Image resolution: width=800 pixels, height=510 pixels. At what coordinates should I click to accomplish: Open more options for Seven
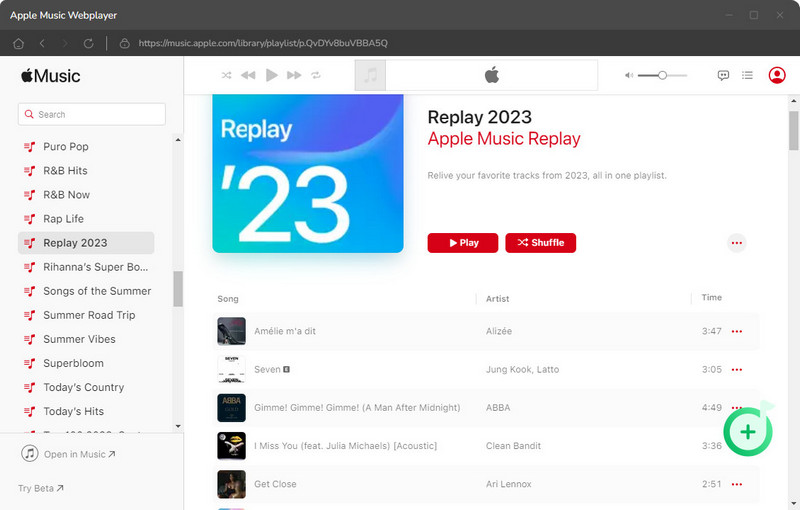pos(737,370)
